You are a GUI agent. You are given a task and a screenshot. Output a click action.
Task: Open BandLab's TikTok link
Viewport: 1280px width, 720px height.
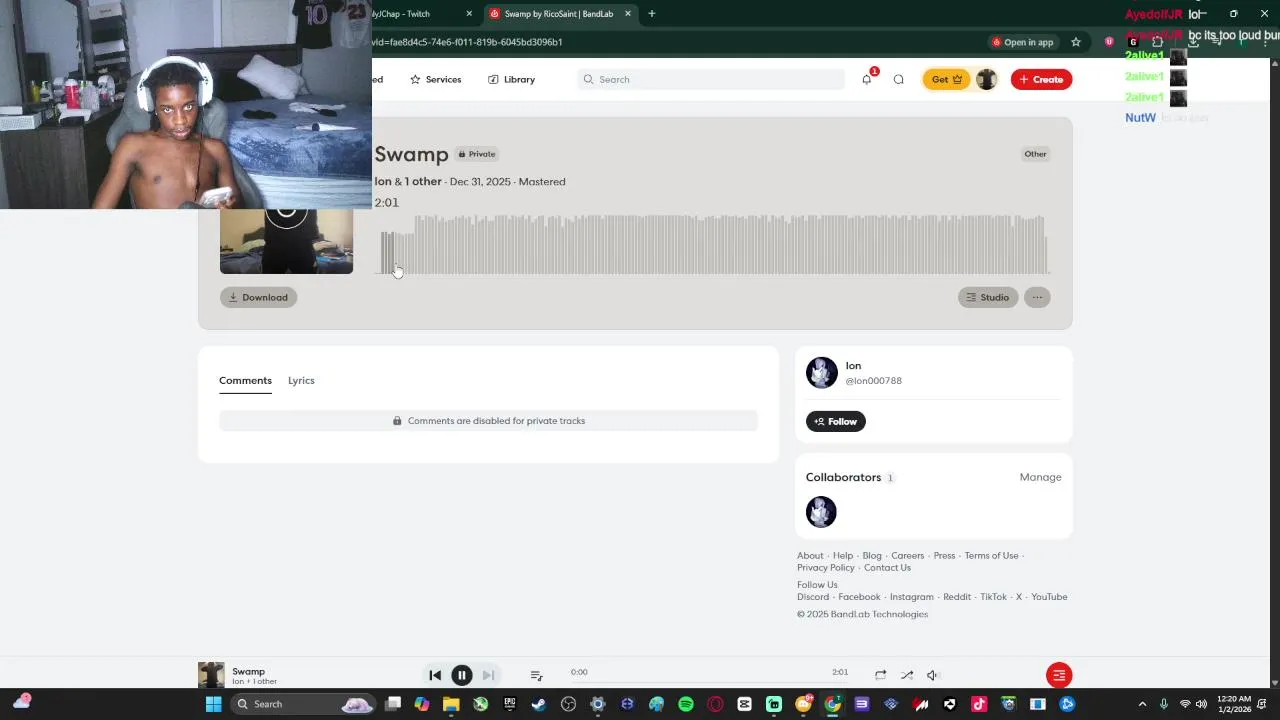[993, 597]
